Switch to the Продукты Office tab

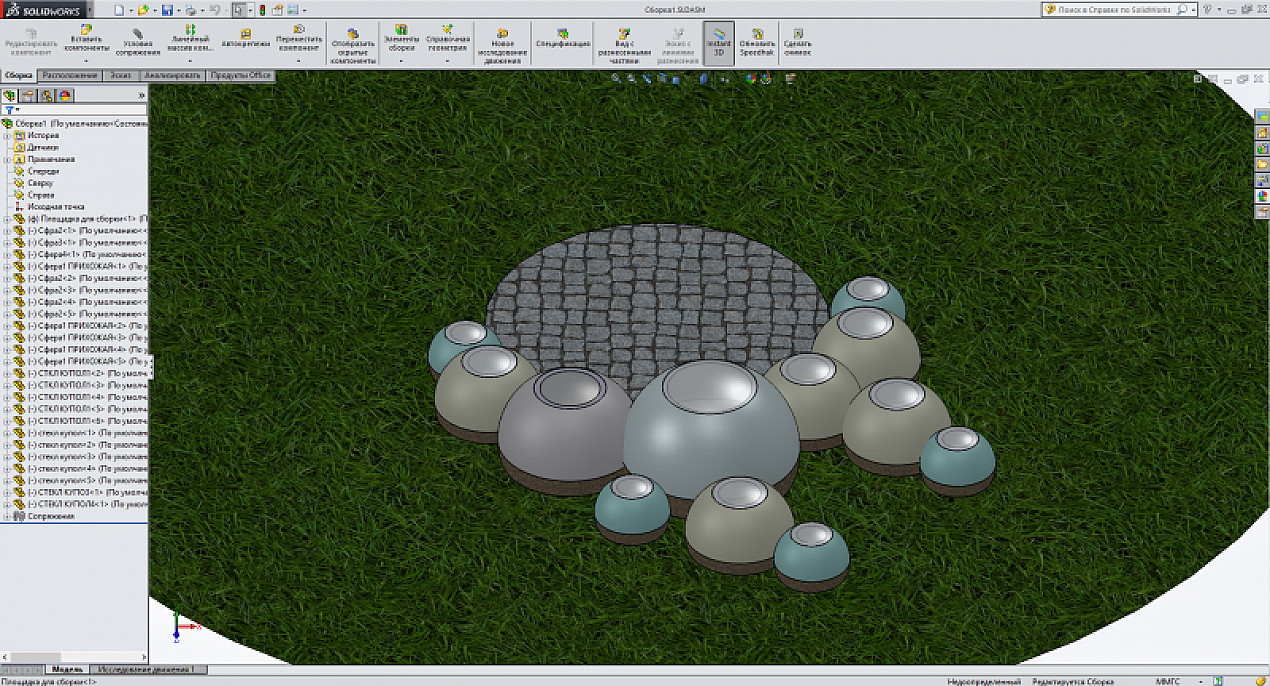tap(241, 76)
